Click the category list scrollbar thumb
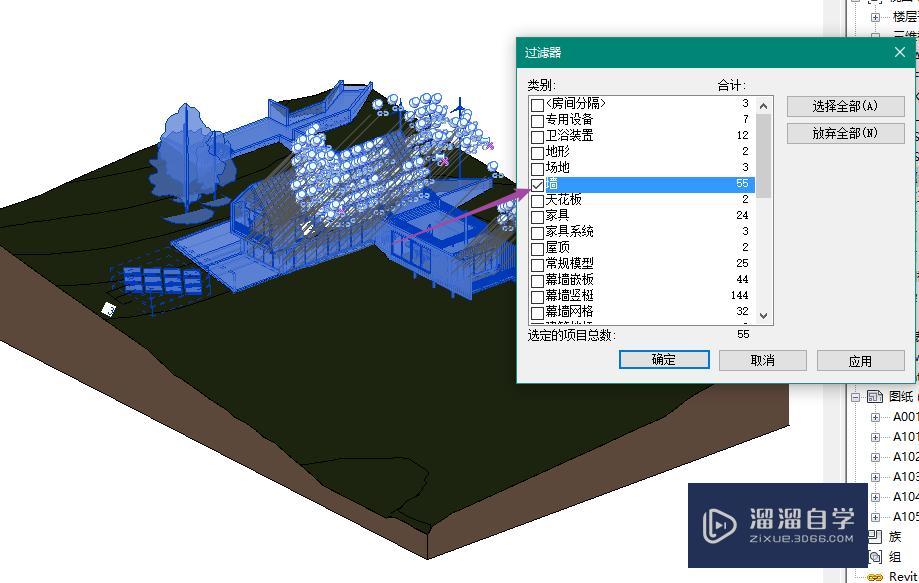The height and width of the screenshot is (583, 919). (x=763, y=155)
